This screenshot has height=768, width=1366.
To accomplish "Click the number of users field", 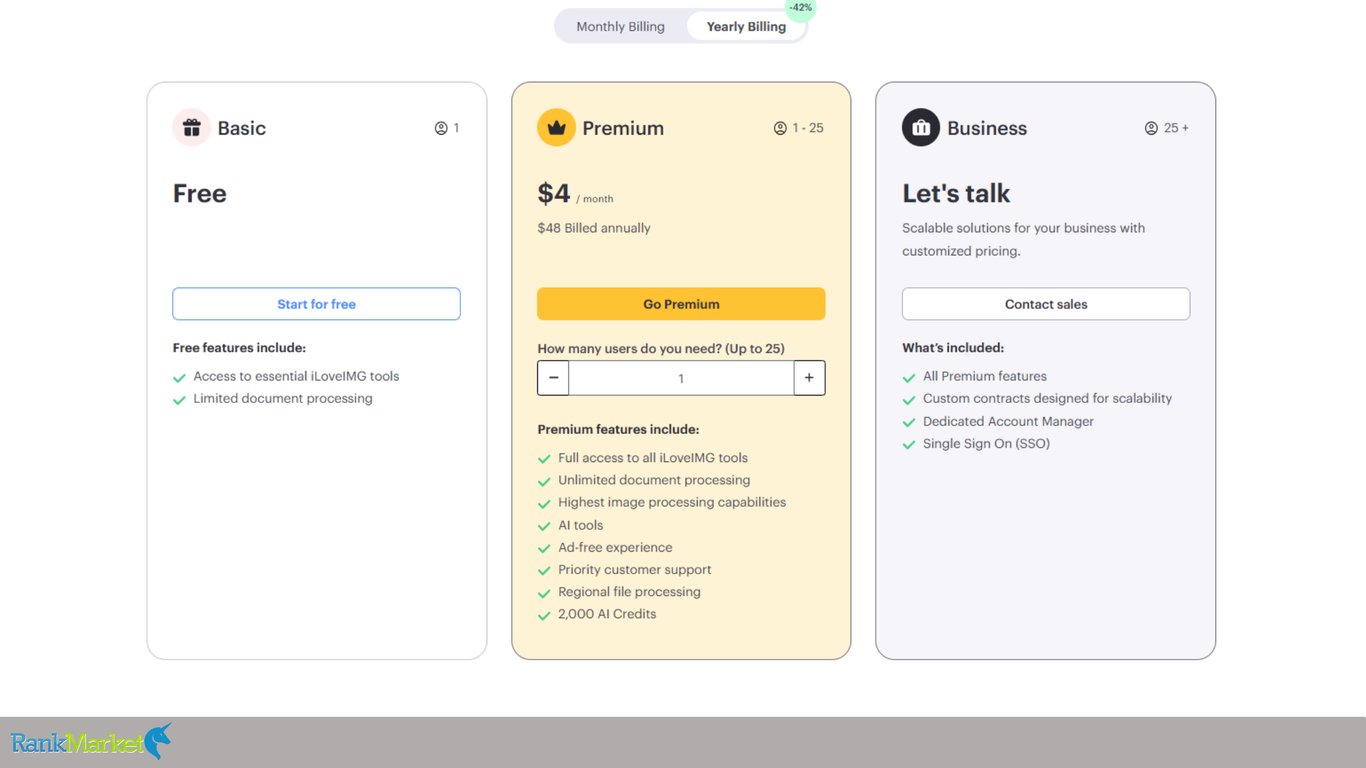I will 681,378.
